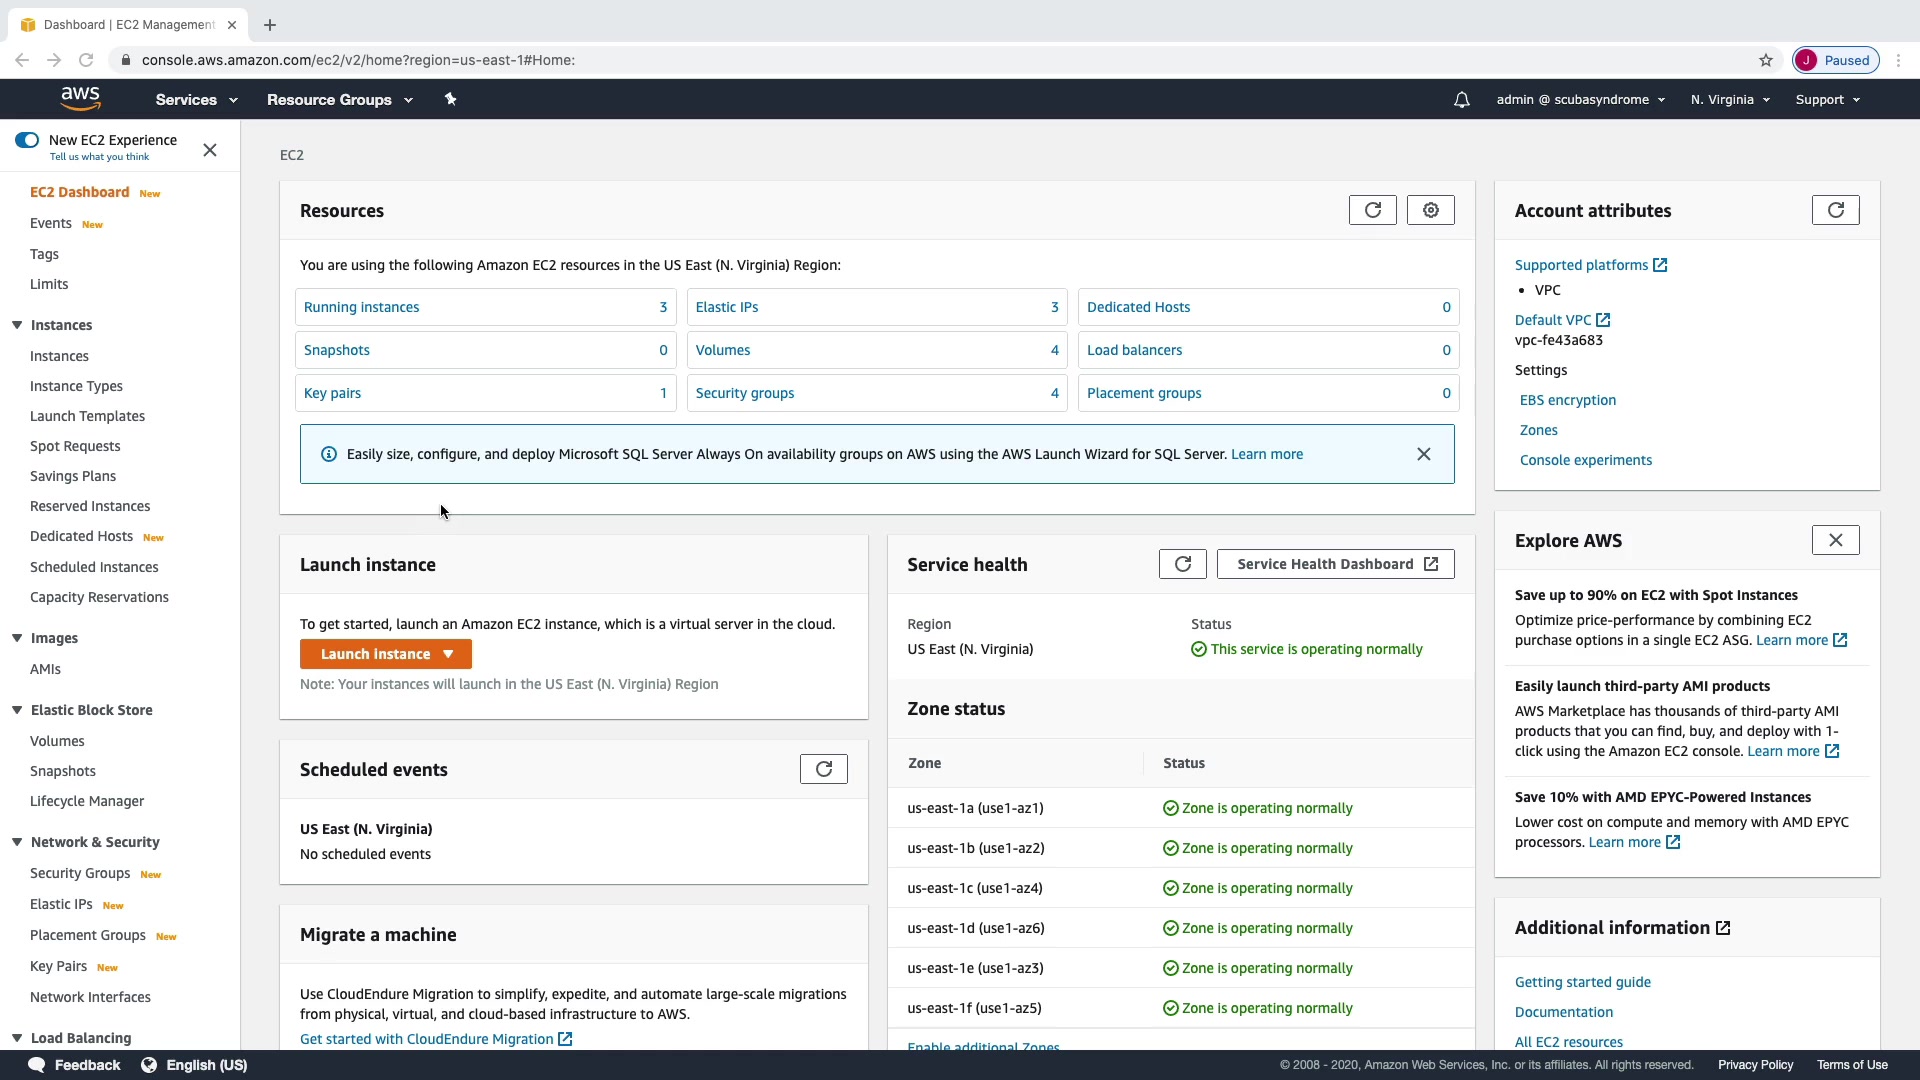This screenshot has width=1920, height=1080.
Task: Collapse the Network & Security section
Action: [x=17, y=842]
